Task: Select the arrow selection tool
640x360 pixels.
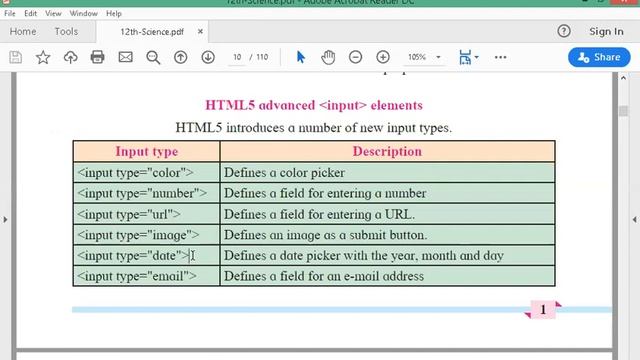Action: pos(301,57)
